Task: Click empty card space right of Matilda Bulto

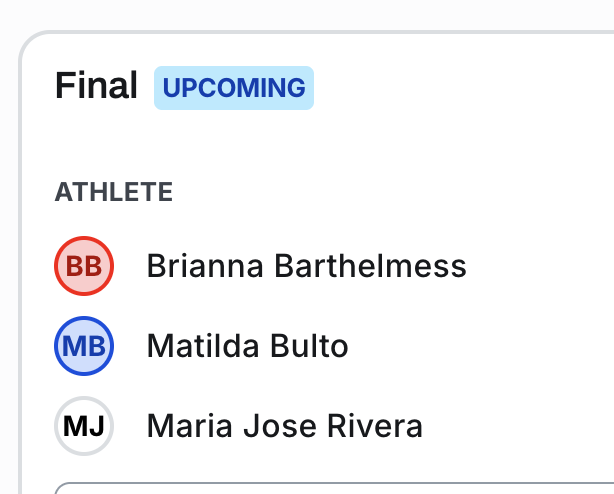Action: [480, 346]
